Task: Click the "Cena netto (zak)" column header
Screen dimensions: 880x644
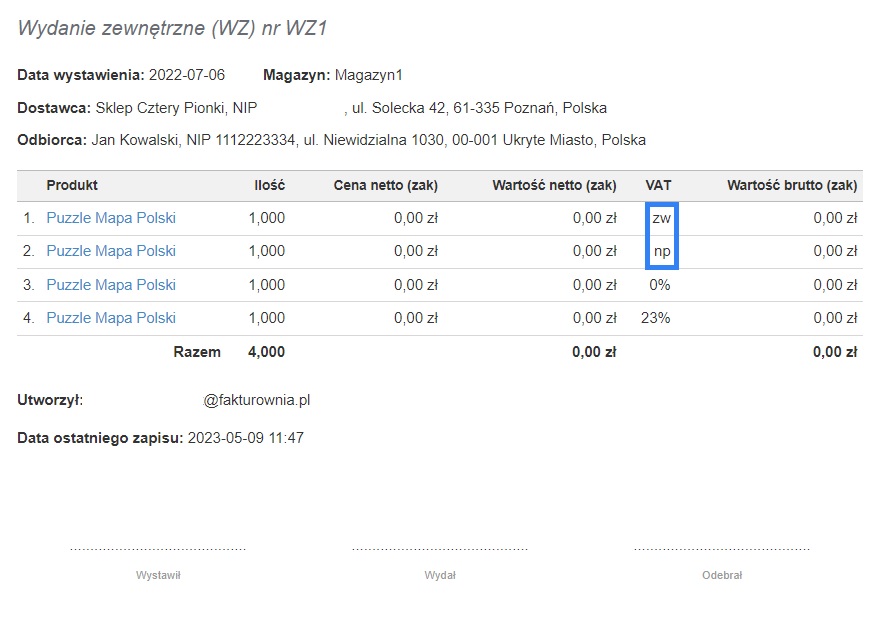Action: [x=386, y=185]
